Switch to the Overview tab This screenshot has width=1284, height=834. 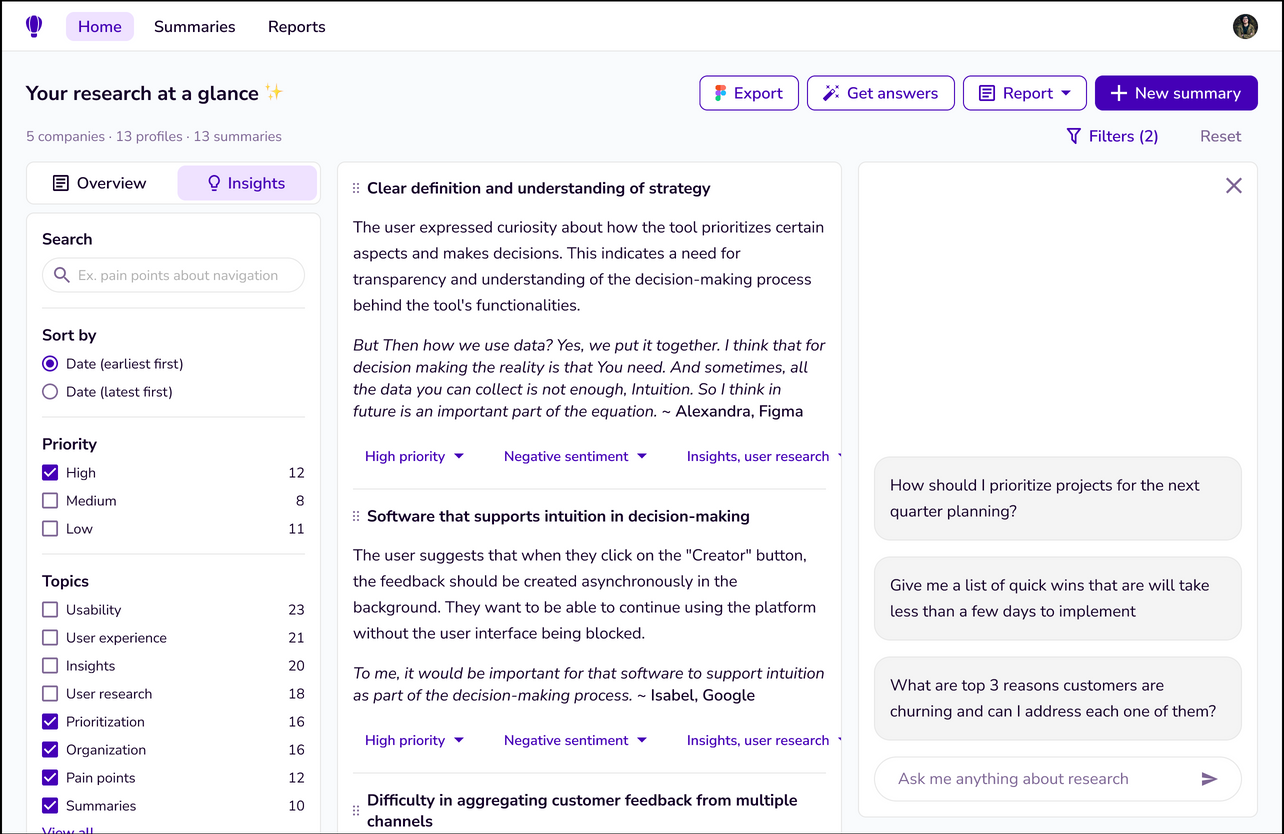100,183
